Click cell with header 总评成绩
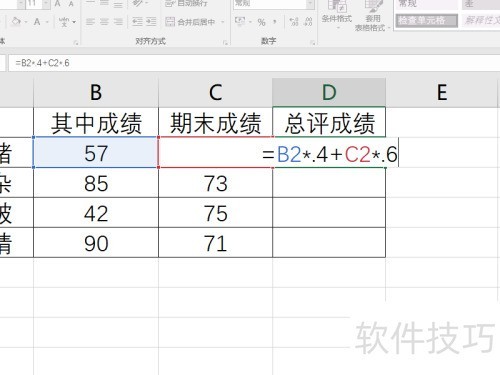 [329, 123]
